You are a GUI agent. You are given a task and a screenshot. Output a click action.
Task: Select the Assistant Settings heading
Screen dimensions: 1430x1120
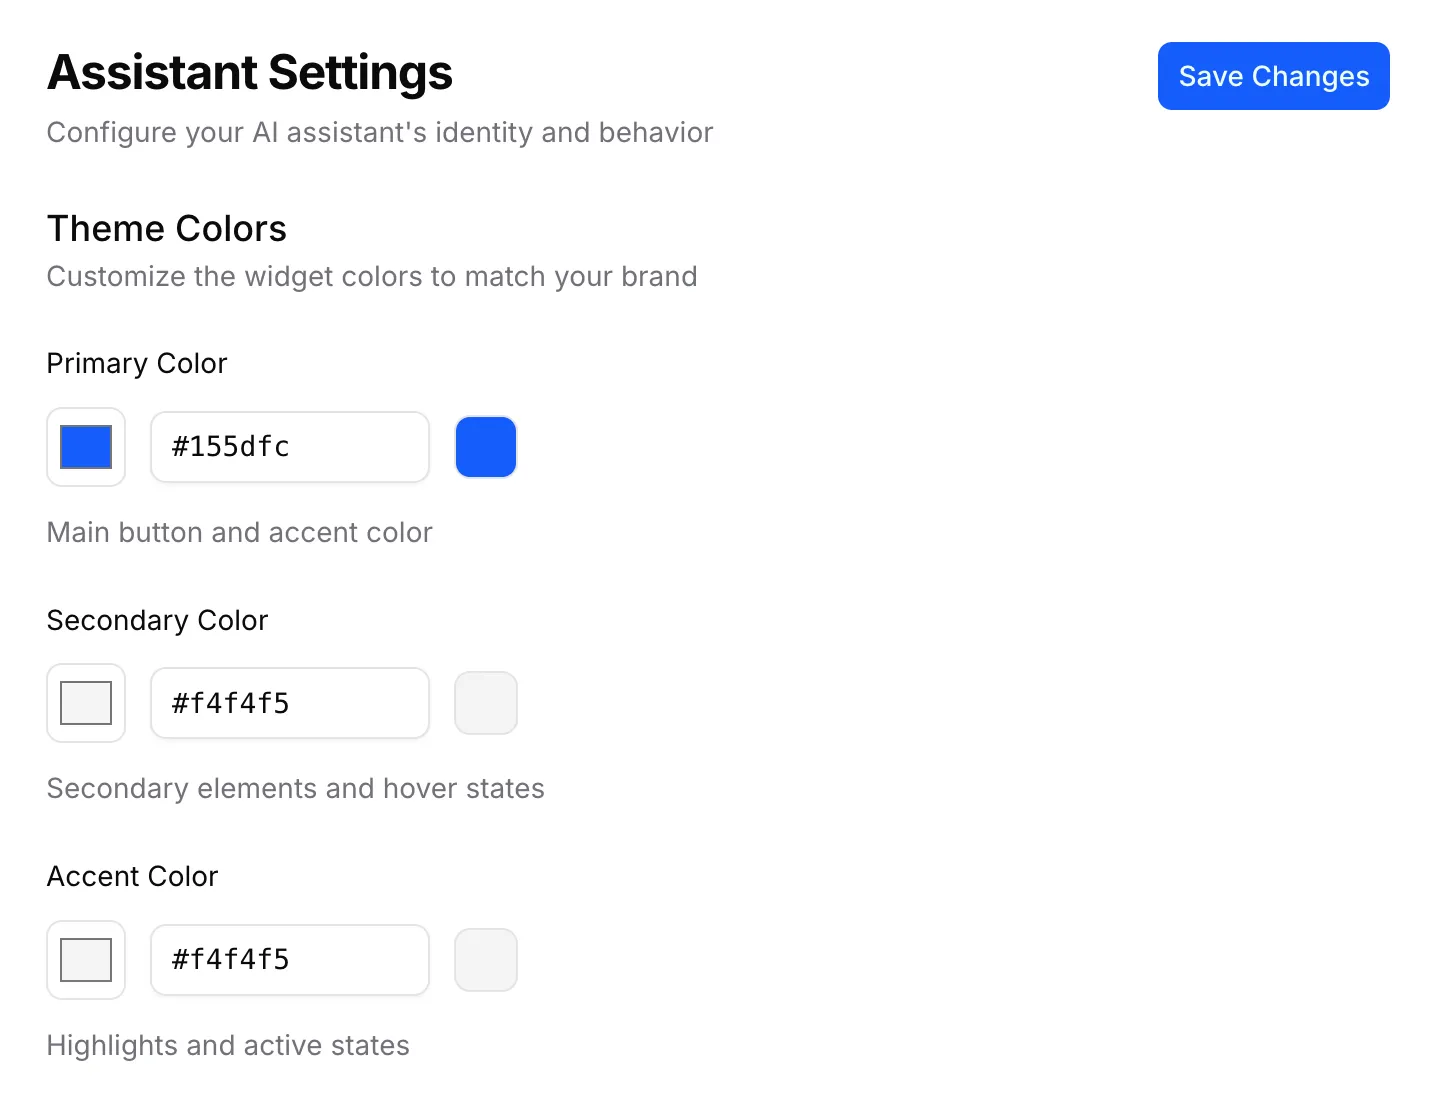click(x=249, y=72)
